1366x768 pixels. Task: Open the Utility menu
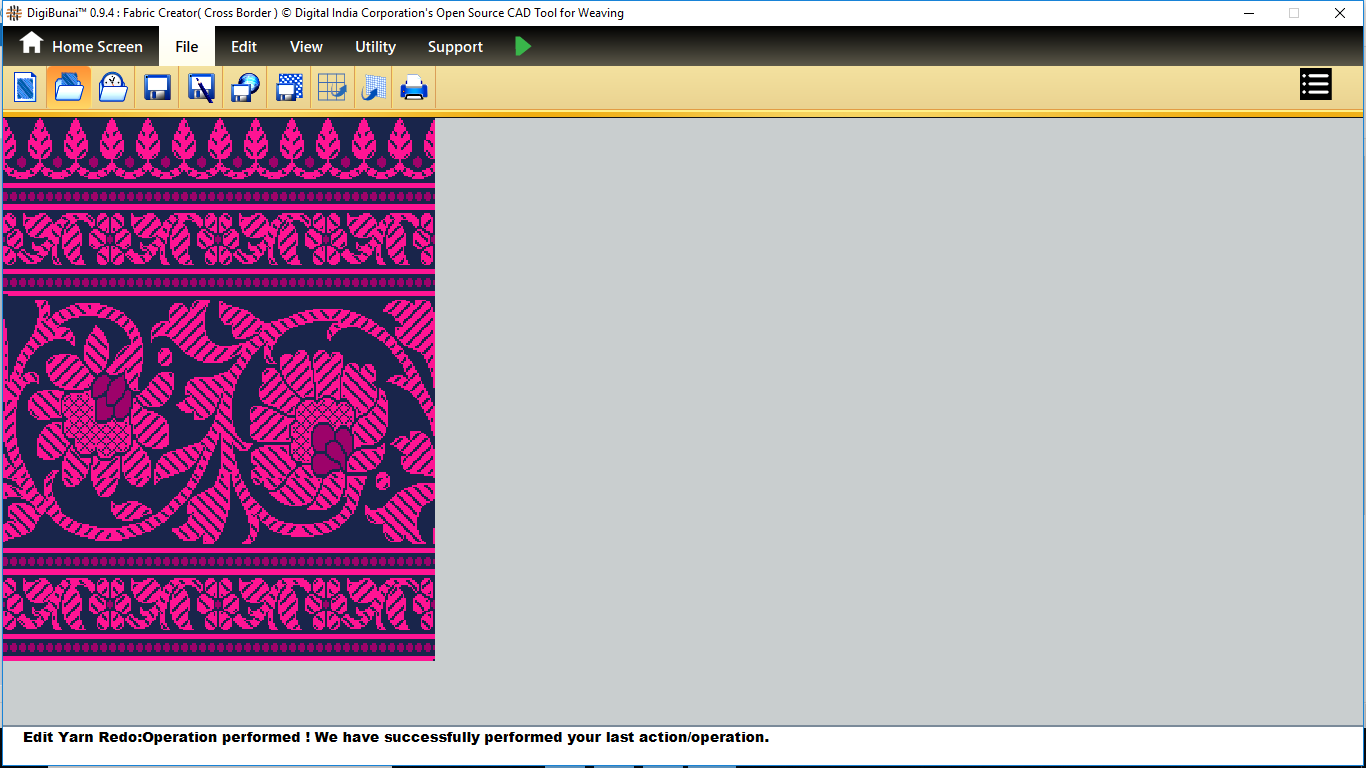(375, 47)
